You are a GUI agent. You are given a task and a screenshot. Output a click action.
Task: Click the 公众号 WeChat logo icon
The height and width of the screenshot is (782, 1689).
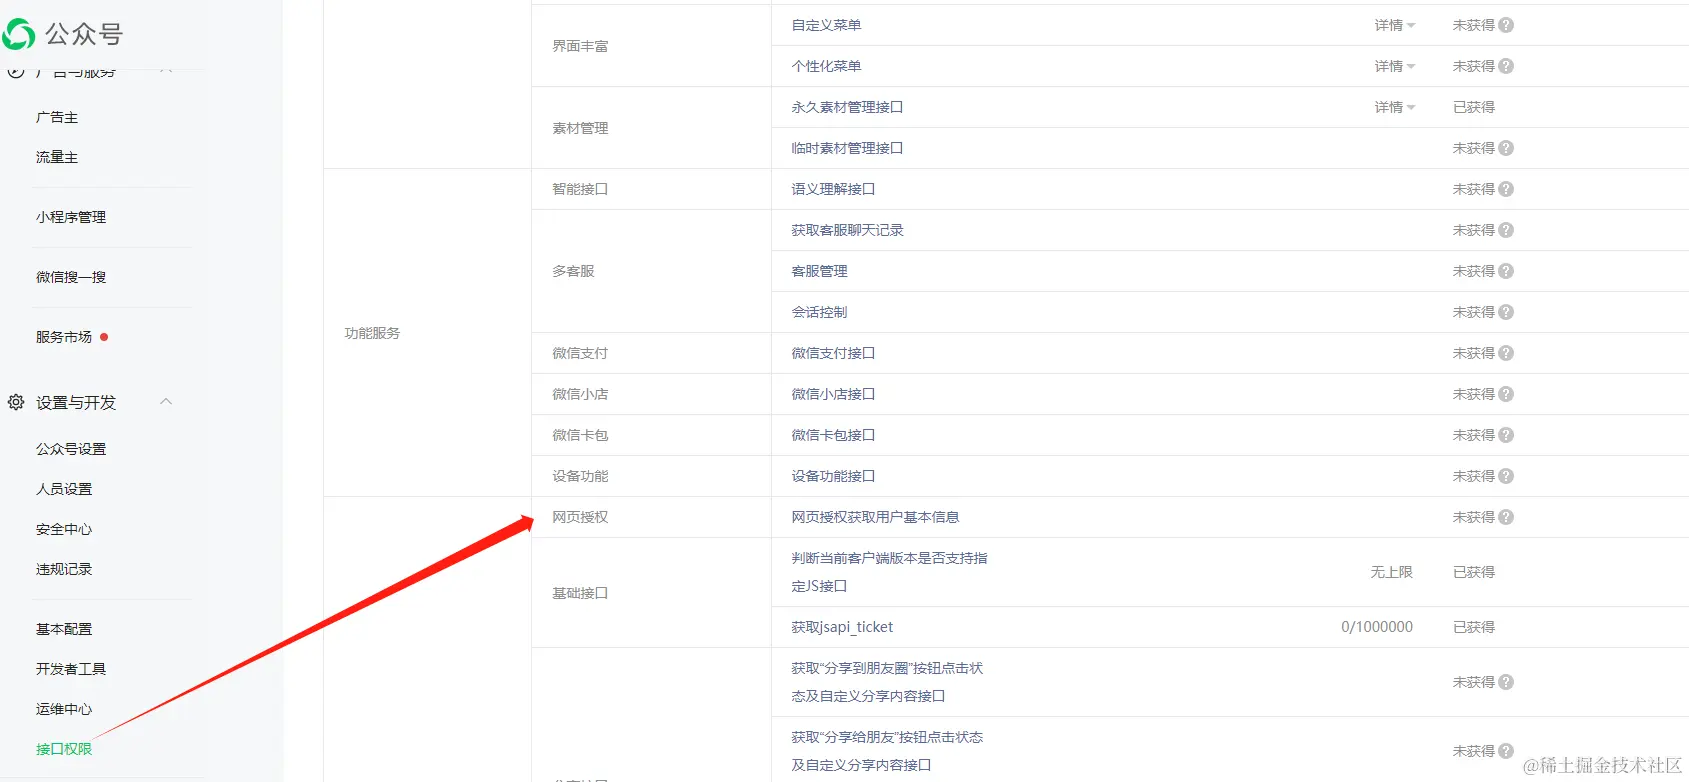coord(19,34)
